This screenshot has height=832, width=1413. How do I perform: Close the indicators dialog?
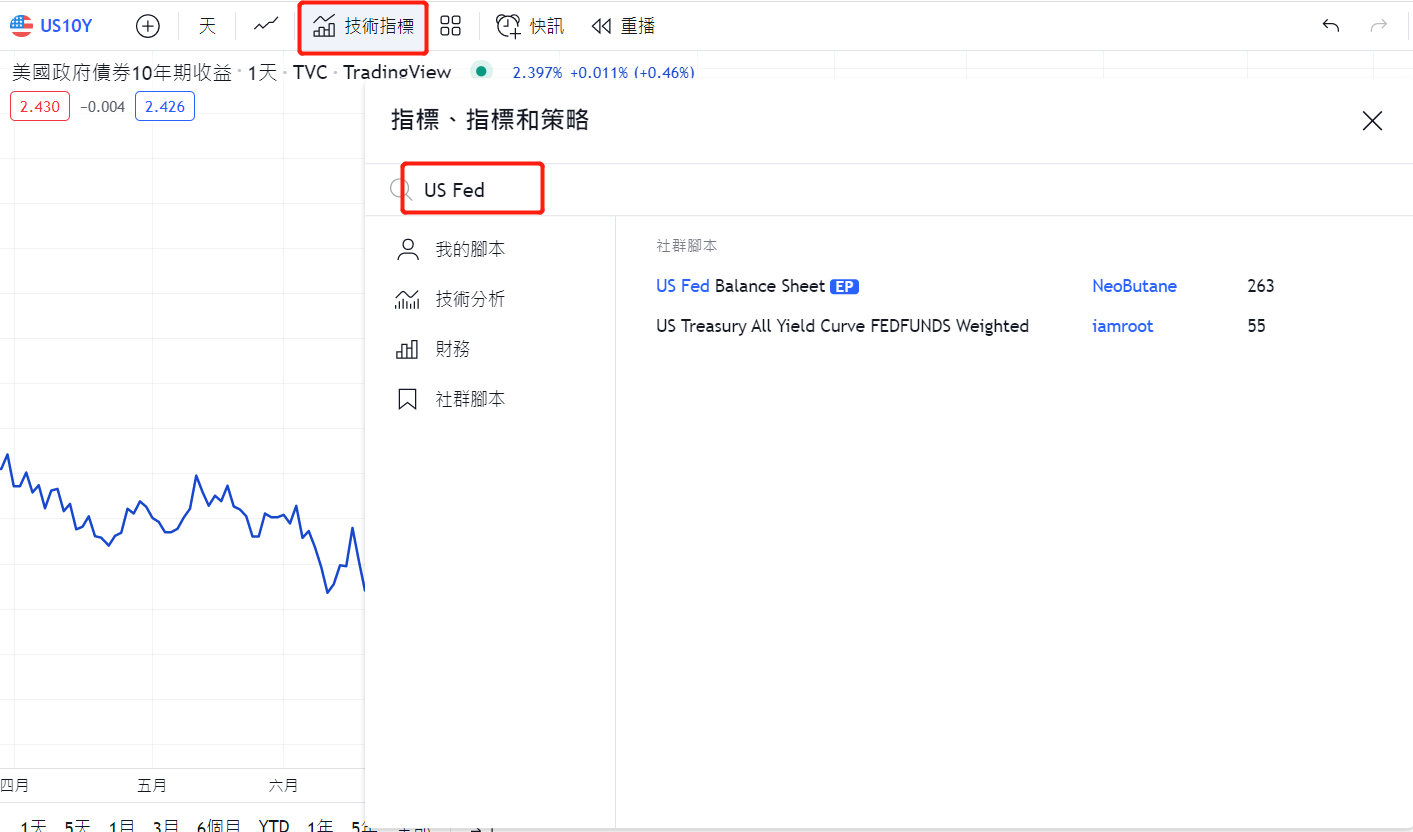pyautogui.click(x=1372, y=121)
